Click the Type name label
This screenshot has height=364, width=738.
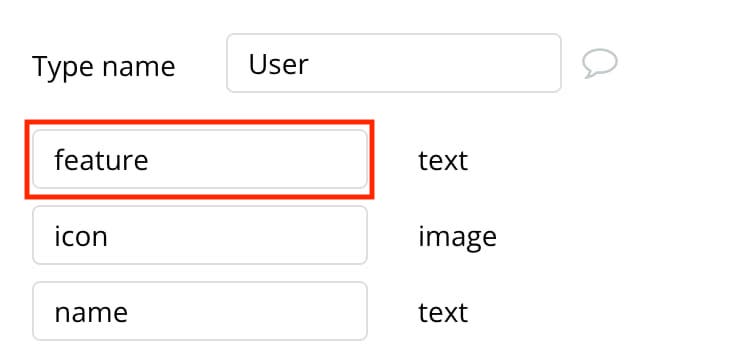pyautogui.click(x=104, y=66)
